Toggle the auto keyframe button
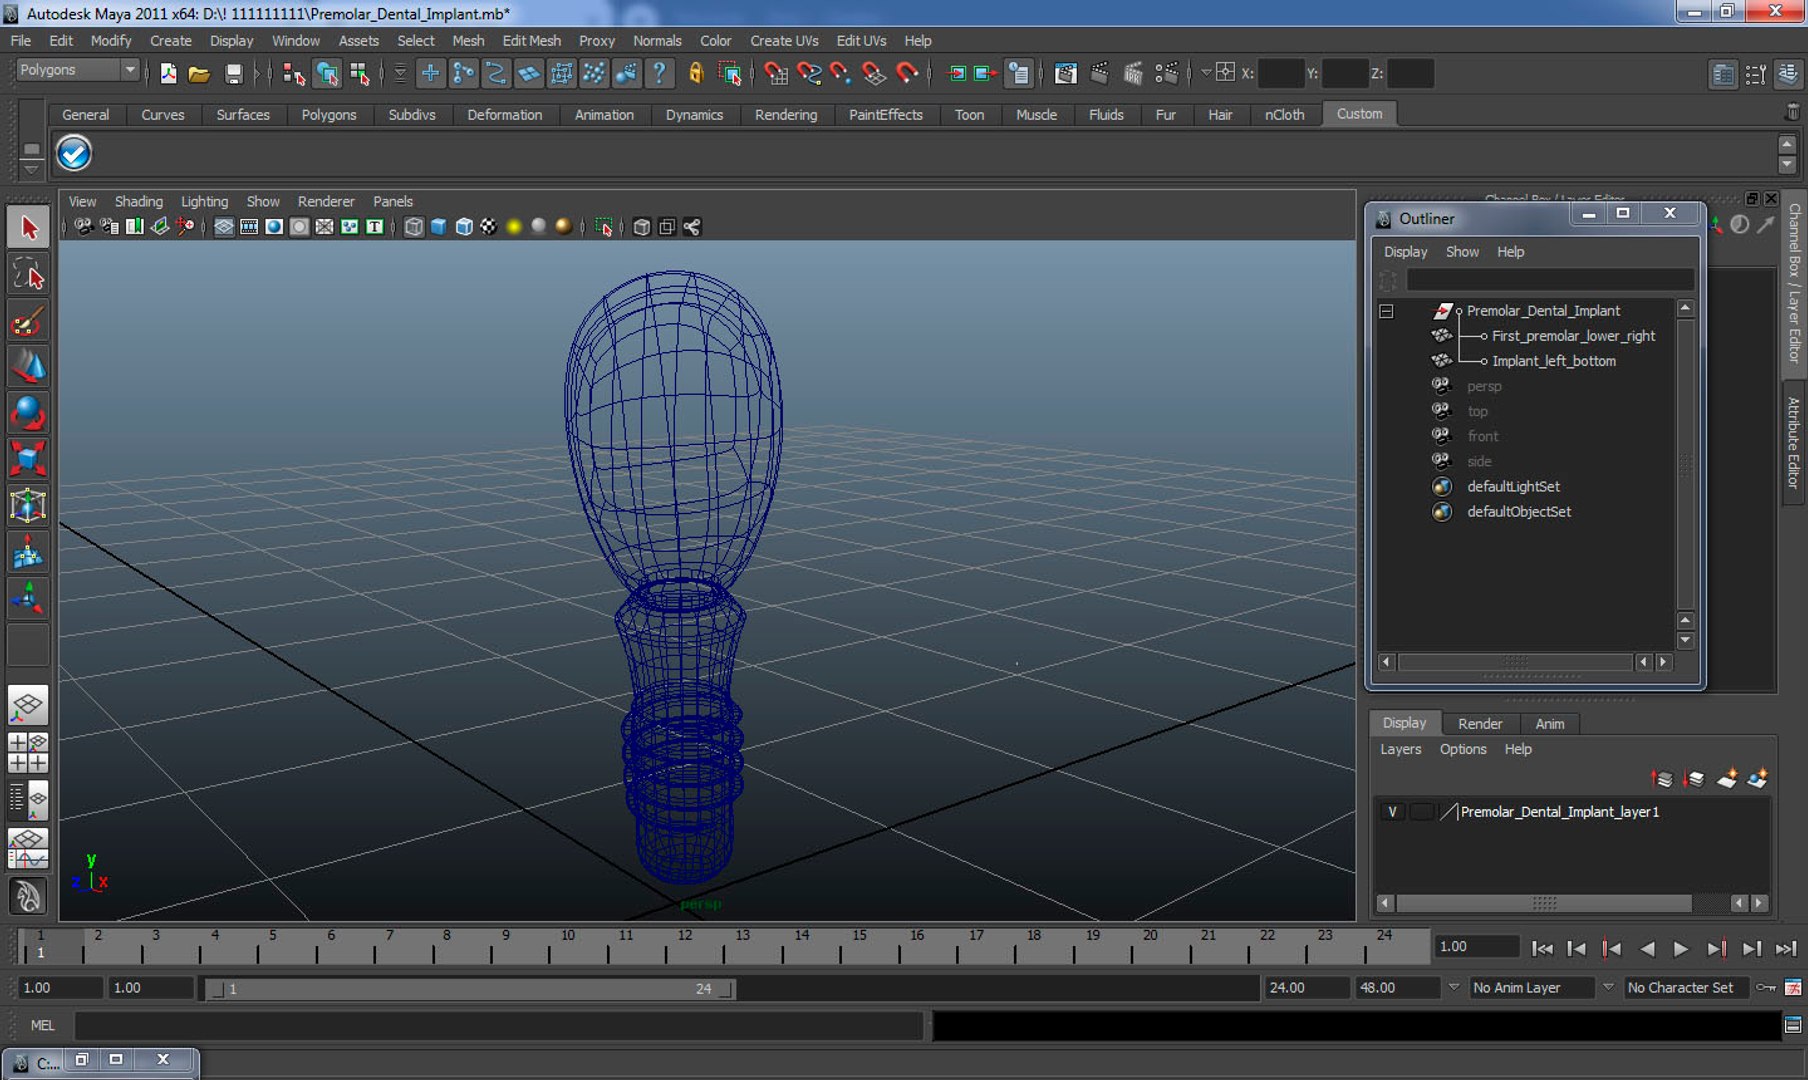Screen dimensions: 1808x1080 [x=1766, y=988]
